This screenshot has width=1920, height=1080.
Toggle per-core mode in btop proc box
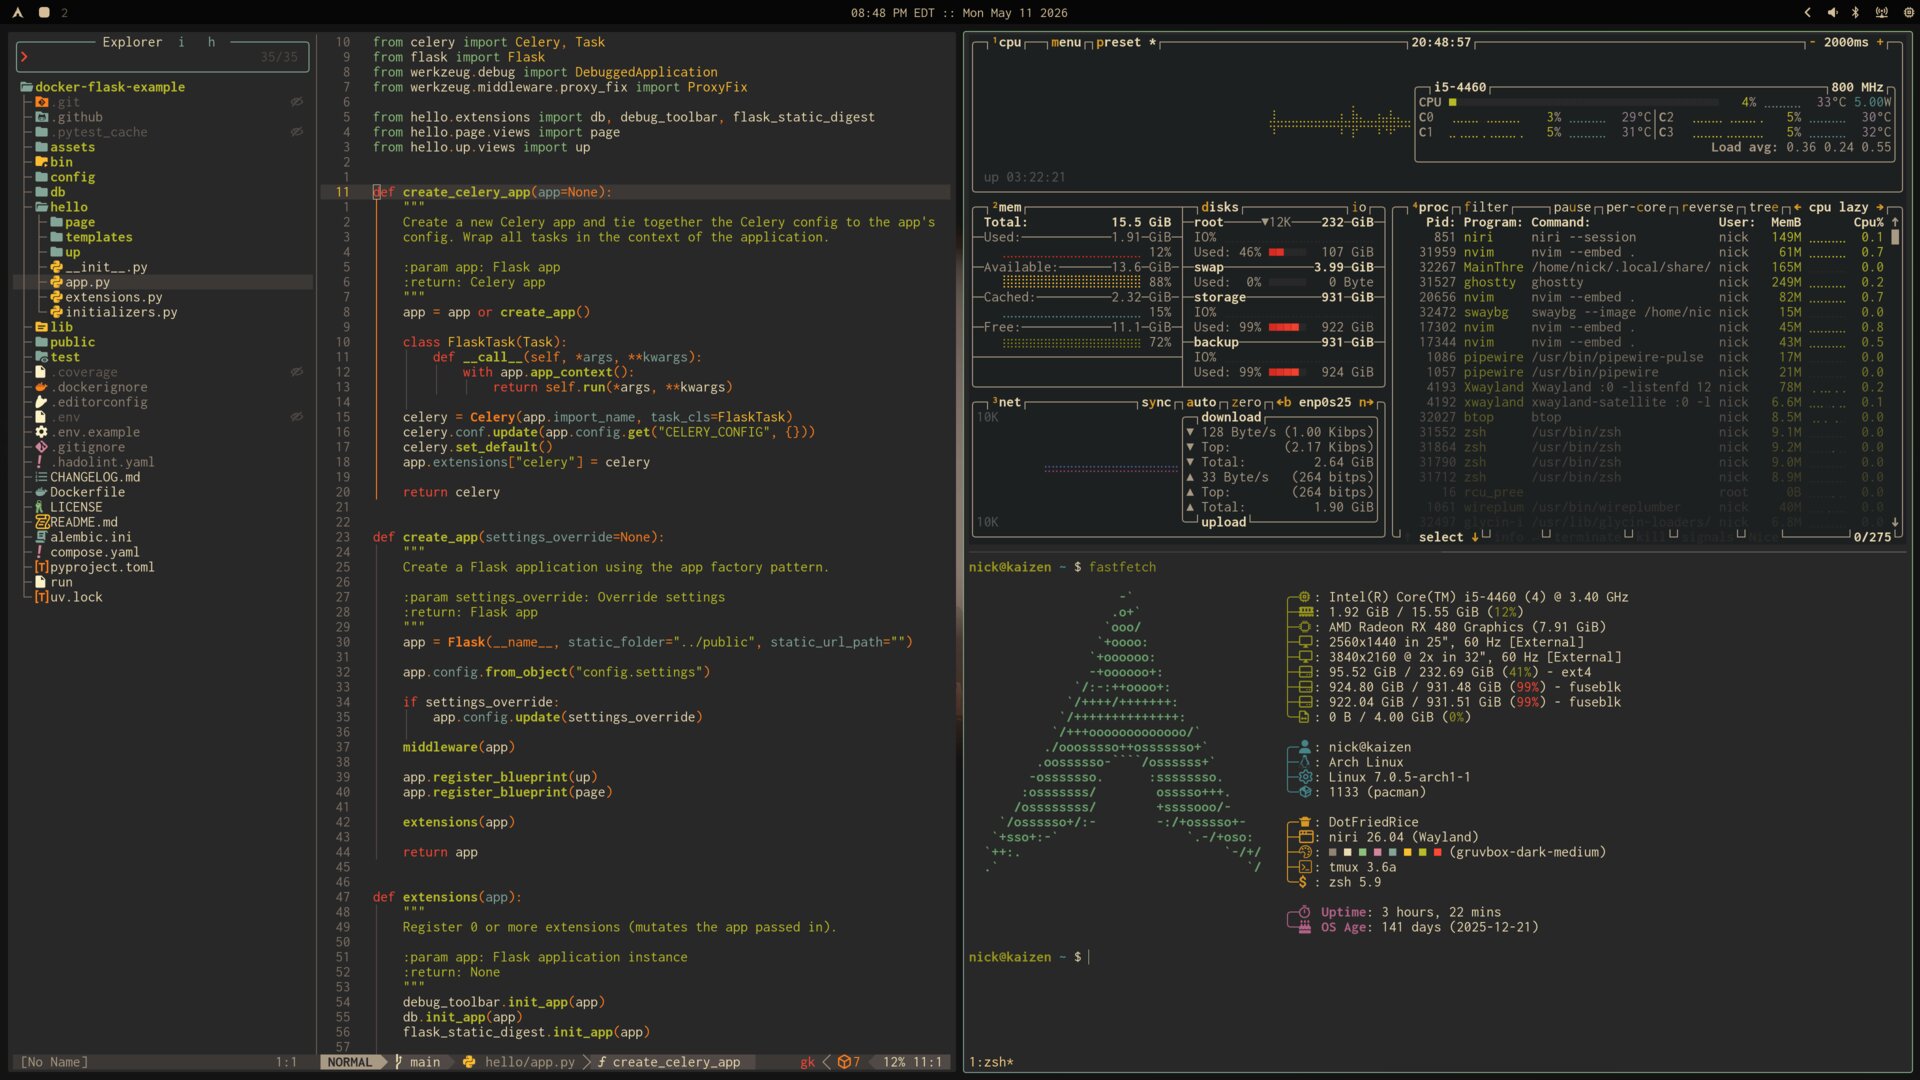pos(1636,207)
